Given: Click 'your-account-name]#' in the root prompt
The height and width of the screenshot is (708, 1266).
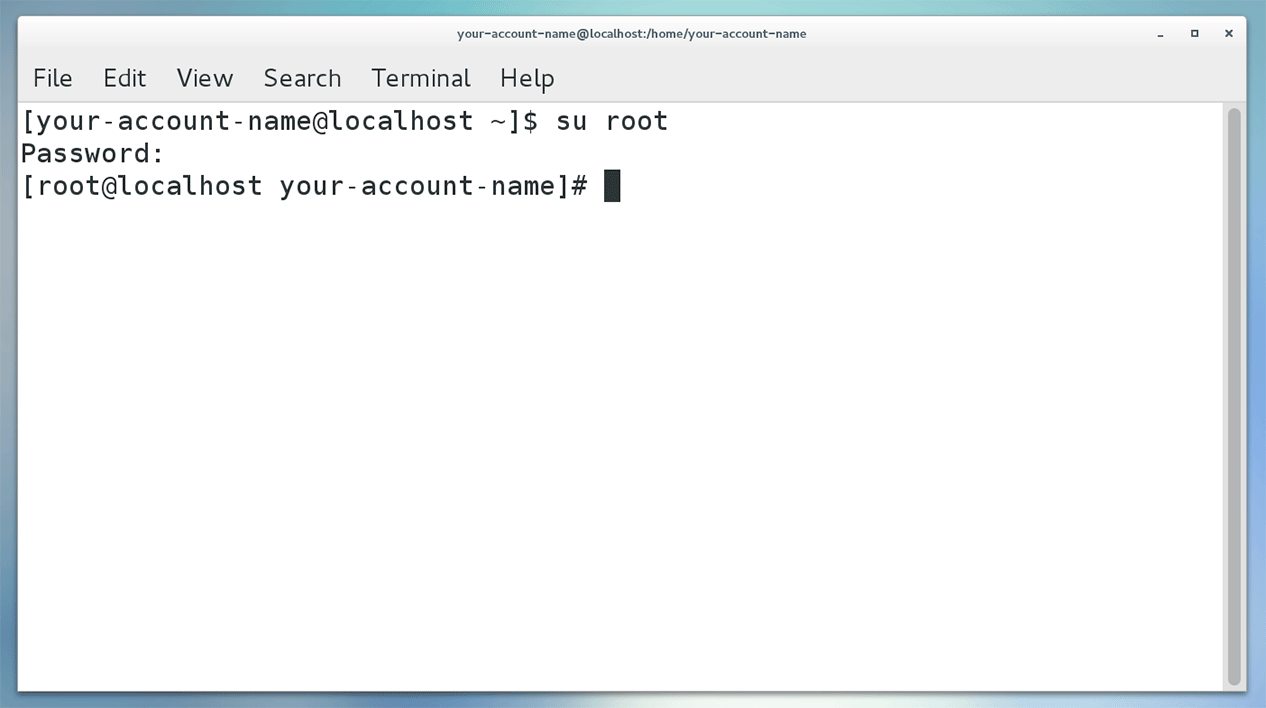Looking at the screenshot, I should click(433, 186).
